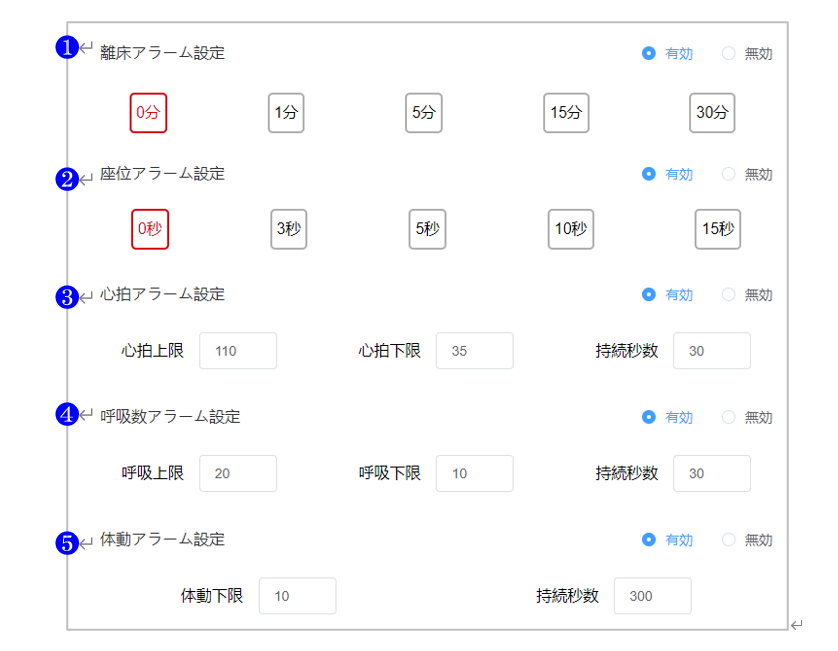Enable 呼吸数アラーム using the 有効 radio
Viewport: 838px width, 651px height.
click(x=649, y=417)
